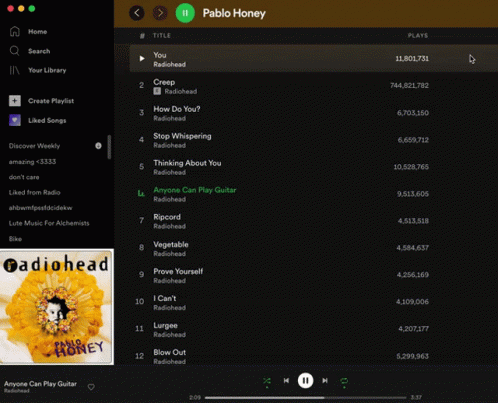Click the song progress bar

(x=305, y=397)
